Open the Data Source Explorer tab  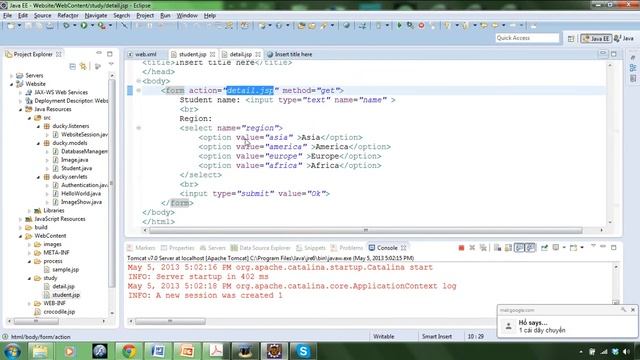260,248
